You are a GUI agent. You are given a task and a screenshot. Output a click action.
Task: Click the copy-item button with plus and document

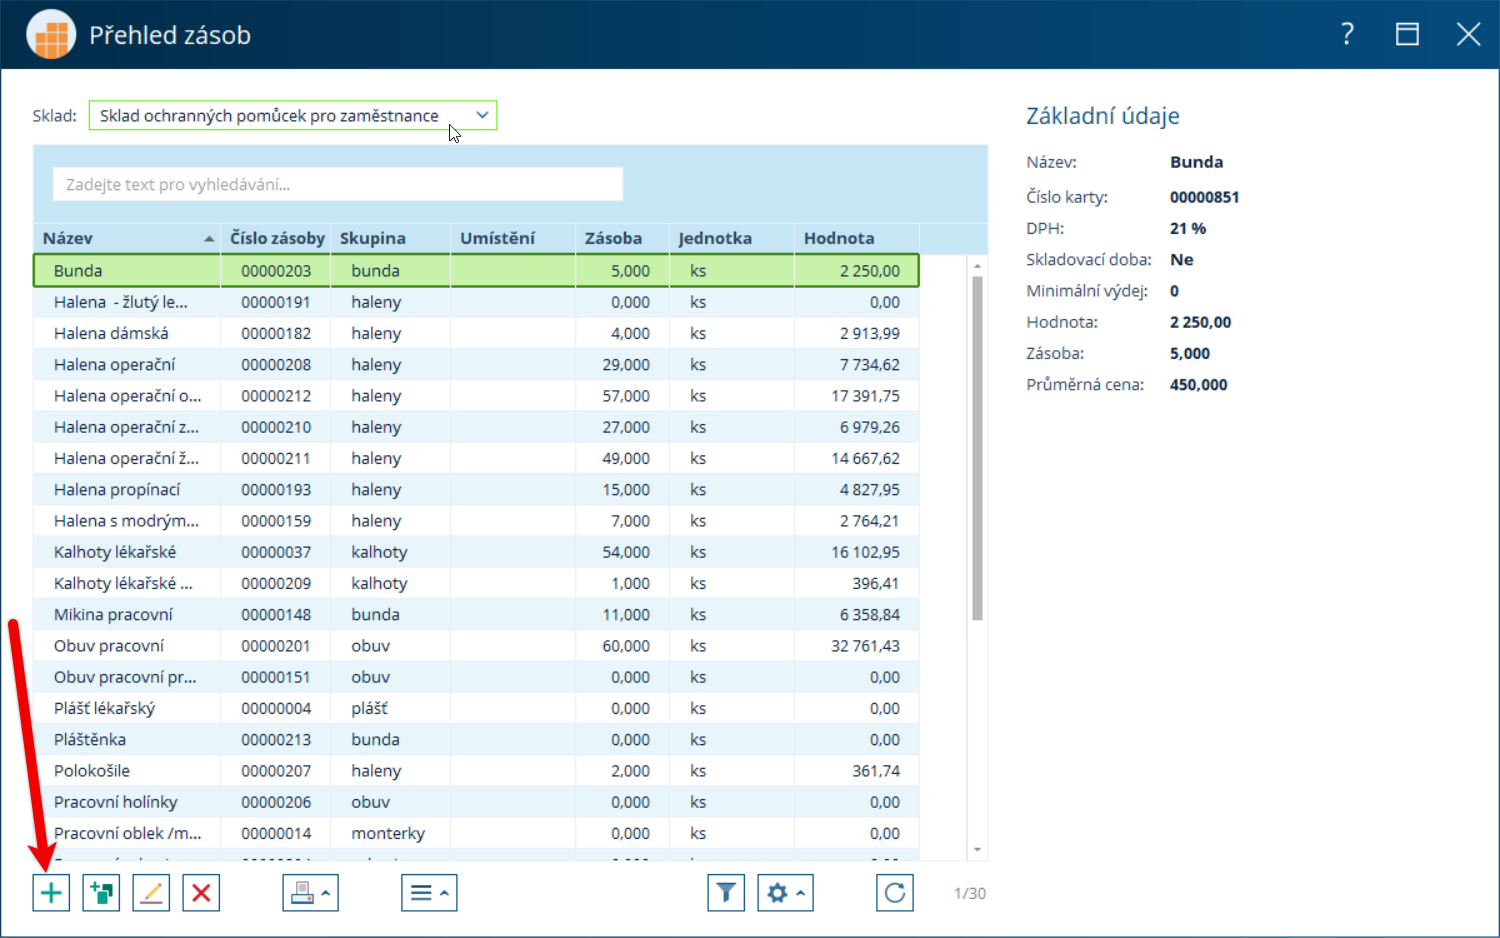tap(101, 893)
